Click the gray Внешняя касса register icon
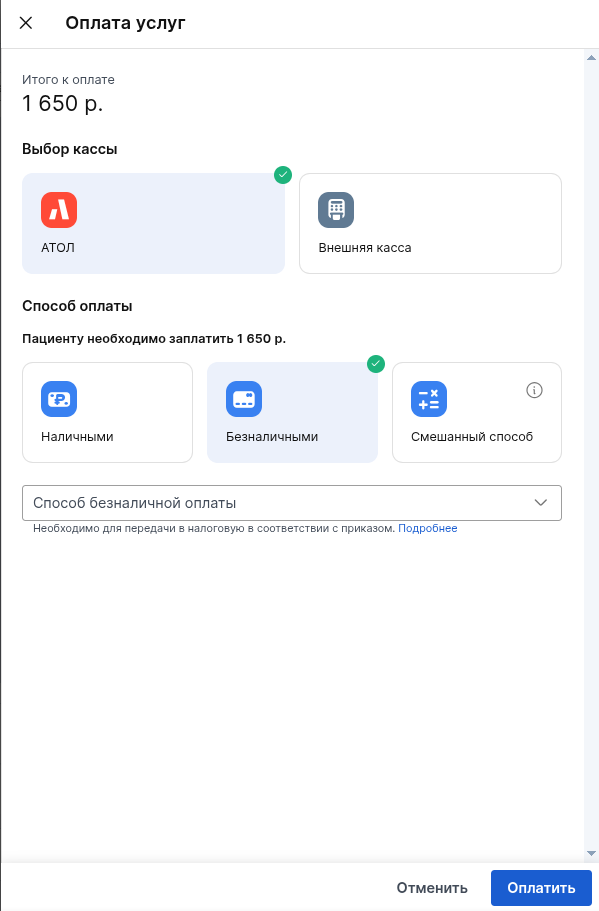Viewport: 599px width, 911px height. coord(336,210)
